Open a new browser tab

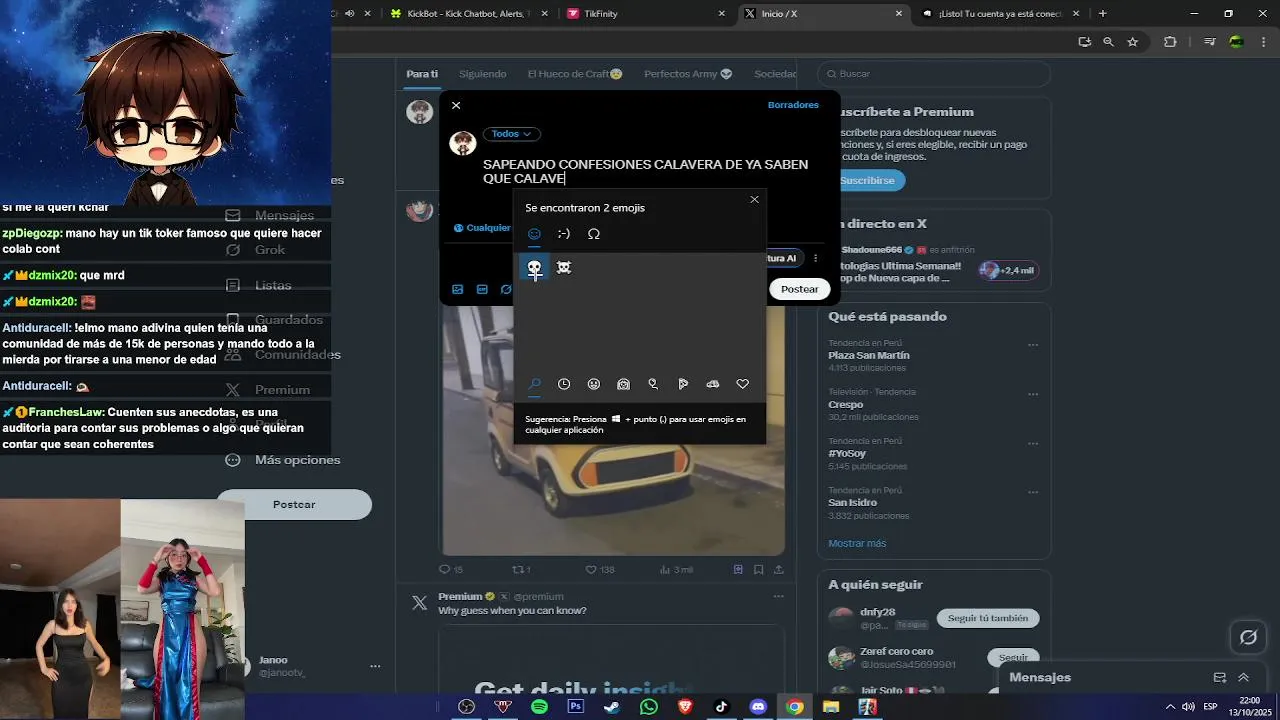coord(1103,14)
